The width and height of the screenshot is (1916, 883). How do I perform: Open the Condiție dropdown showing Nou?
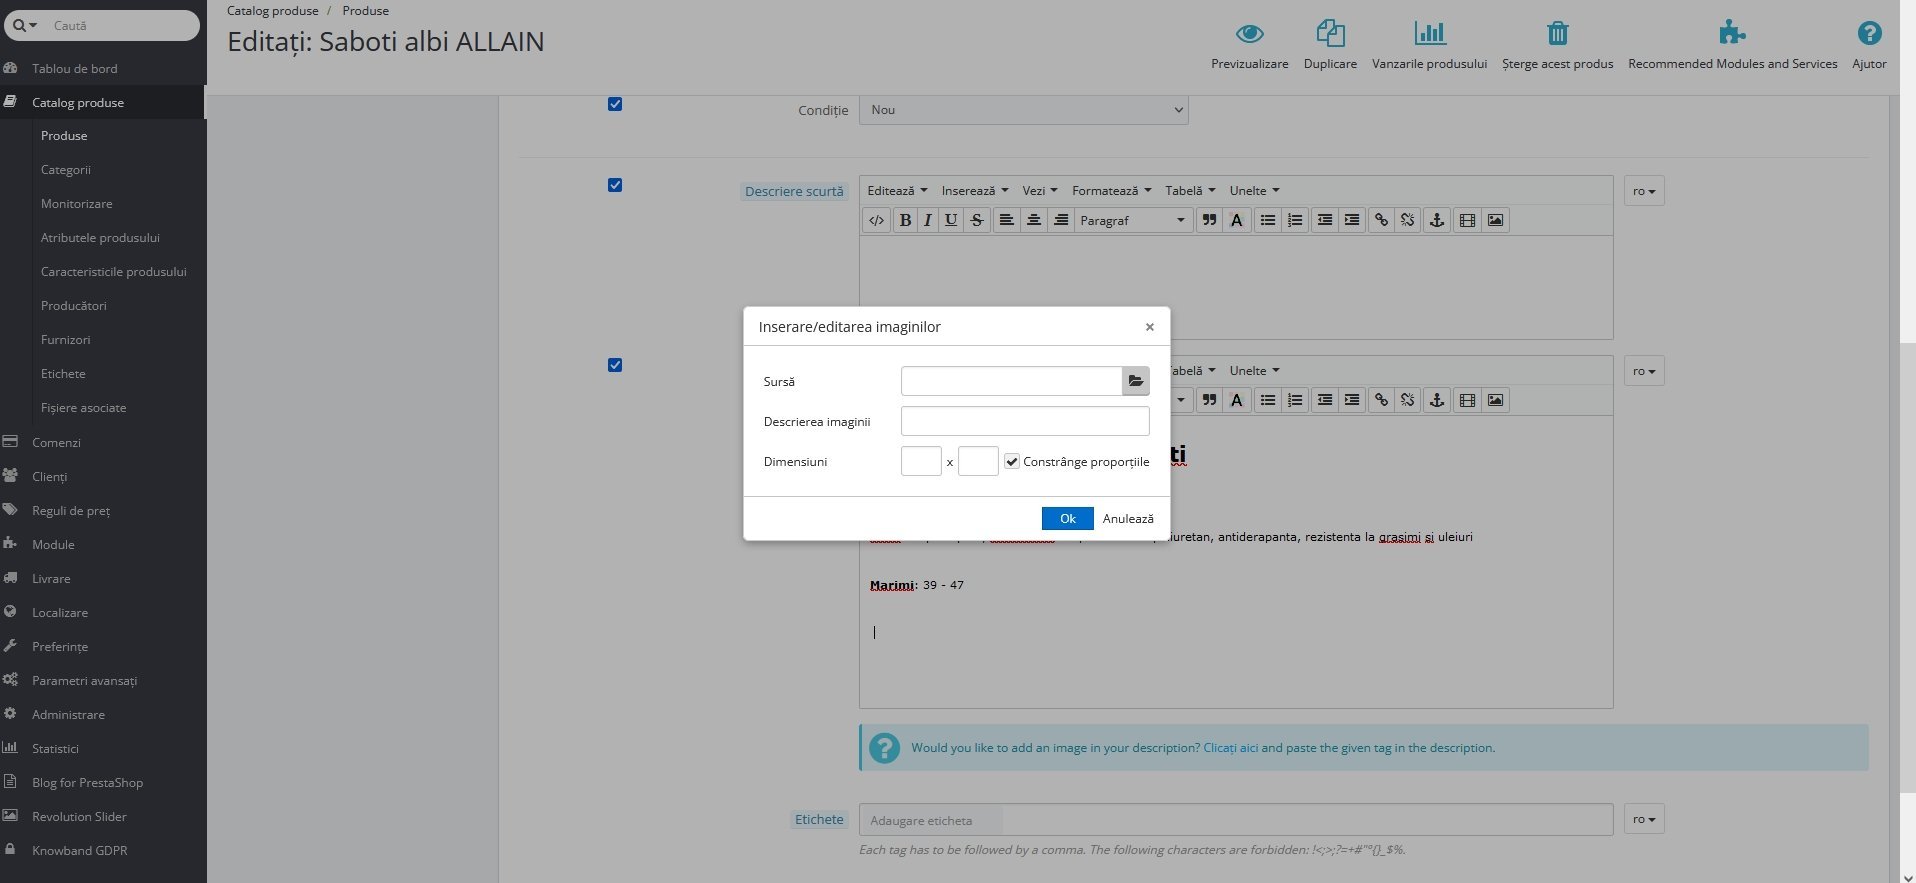tap(1024, 110)
